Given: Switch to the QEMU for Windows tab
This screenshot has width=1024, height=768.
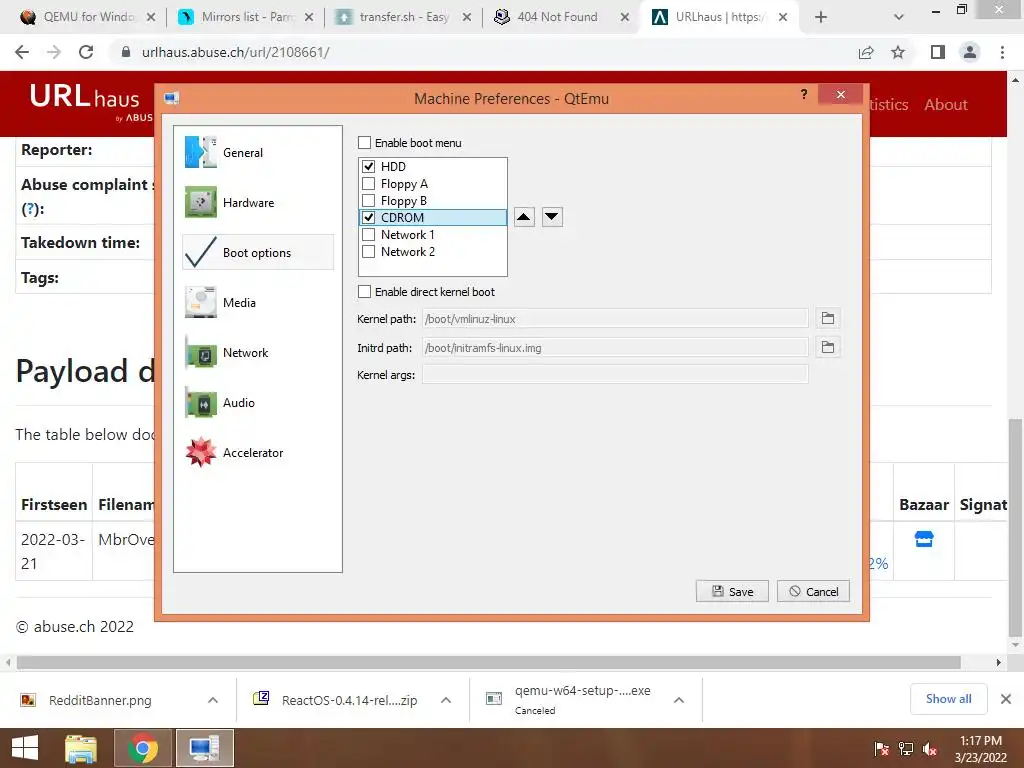Looking at the screenshot, I should tap(88, 17).
